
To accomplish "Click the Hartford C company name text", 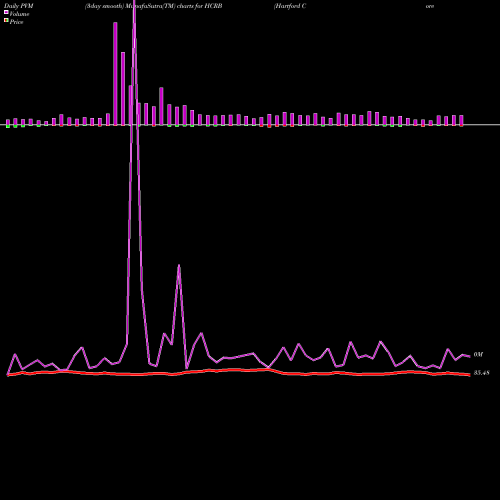I will [x=290, y=6].
